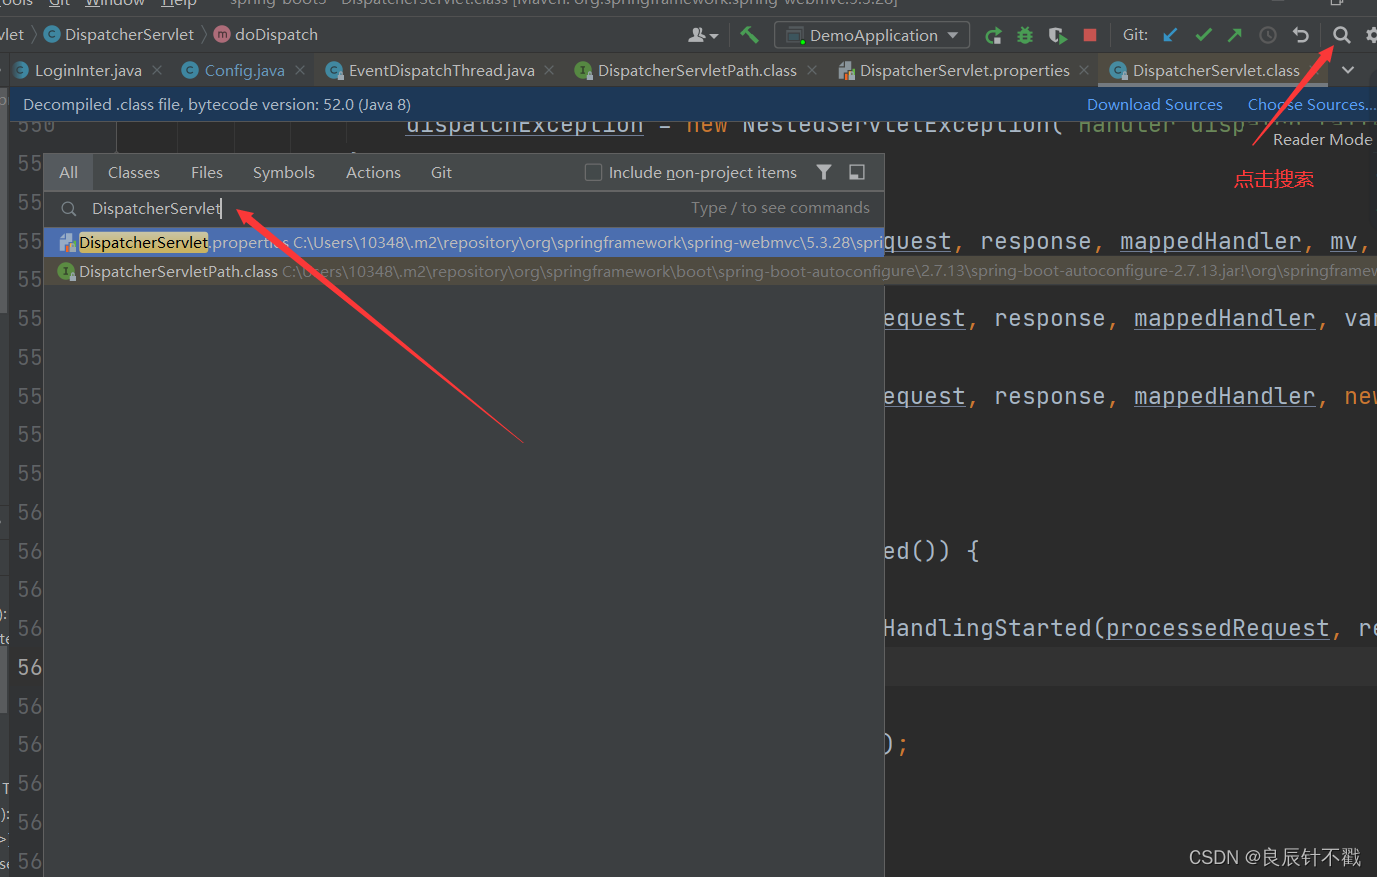Open the DemoApplication run configuration dropdown
Image resolution: width=1377 pixels, height=877 pixels.
[x=872, y=35]
